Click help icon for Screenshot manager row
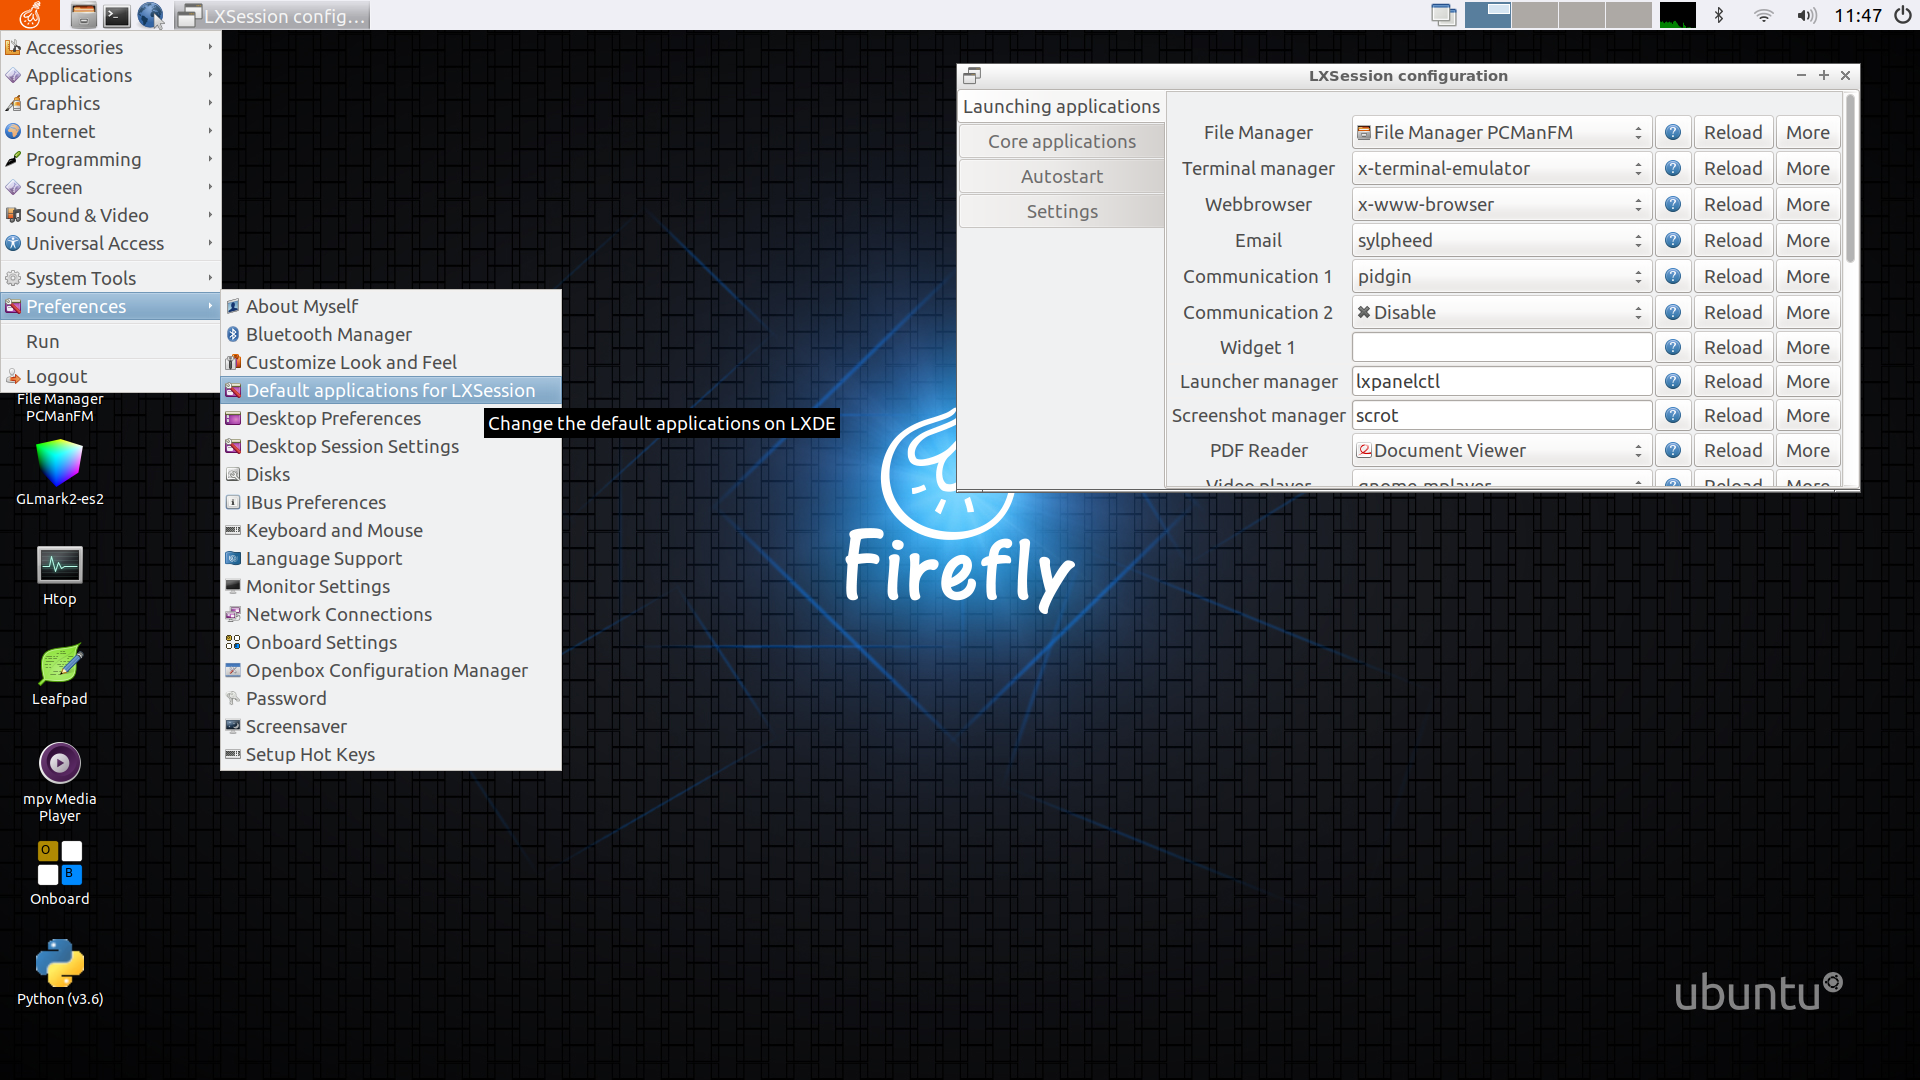 [x=1672, y=415]
